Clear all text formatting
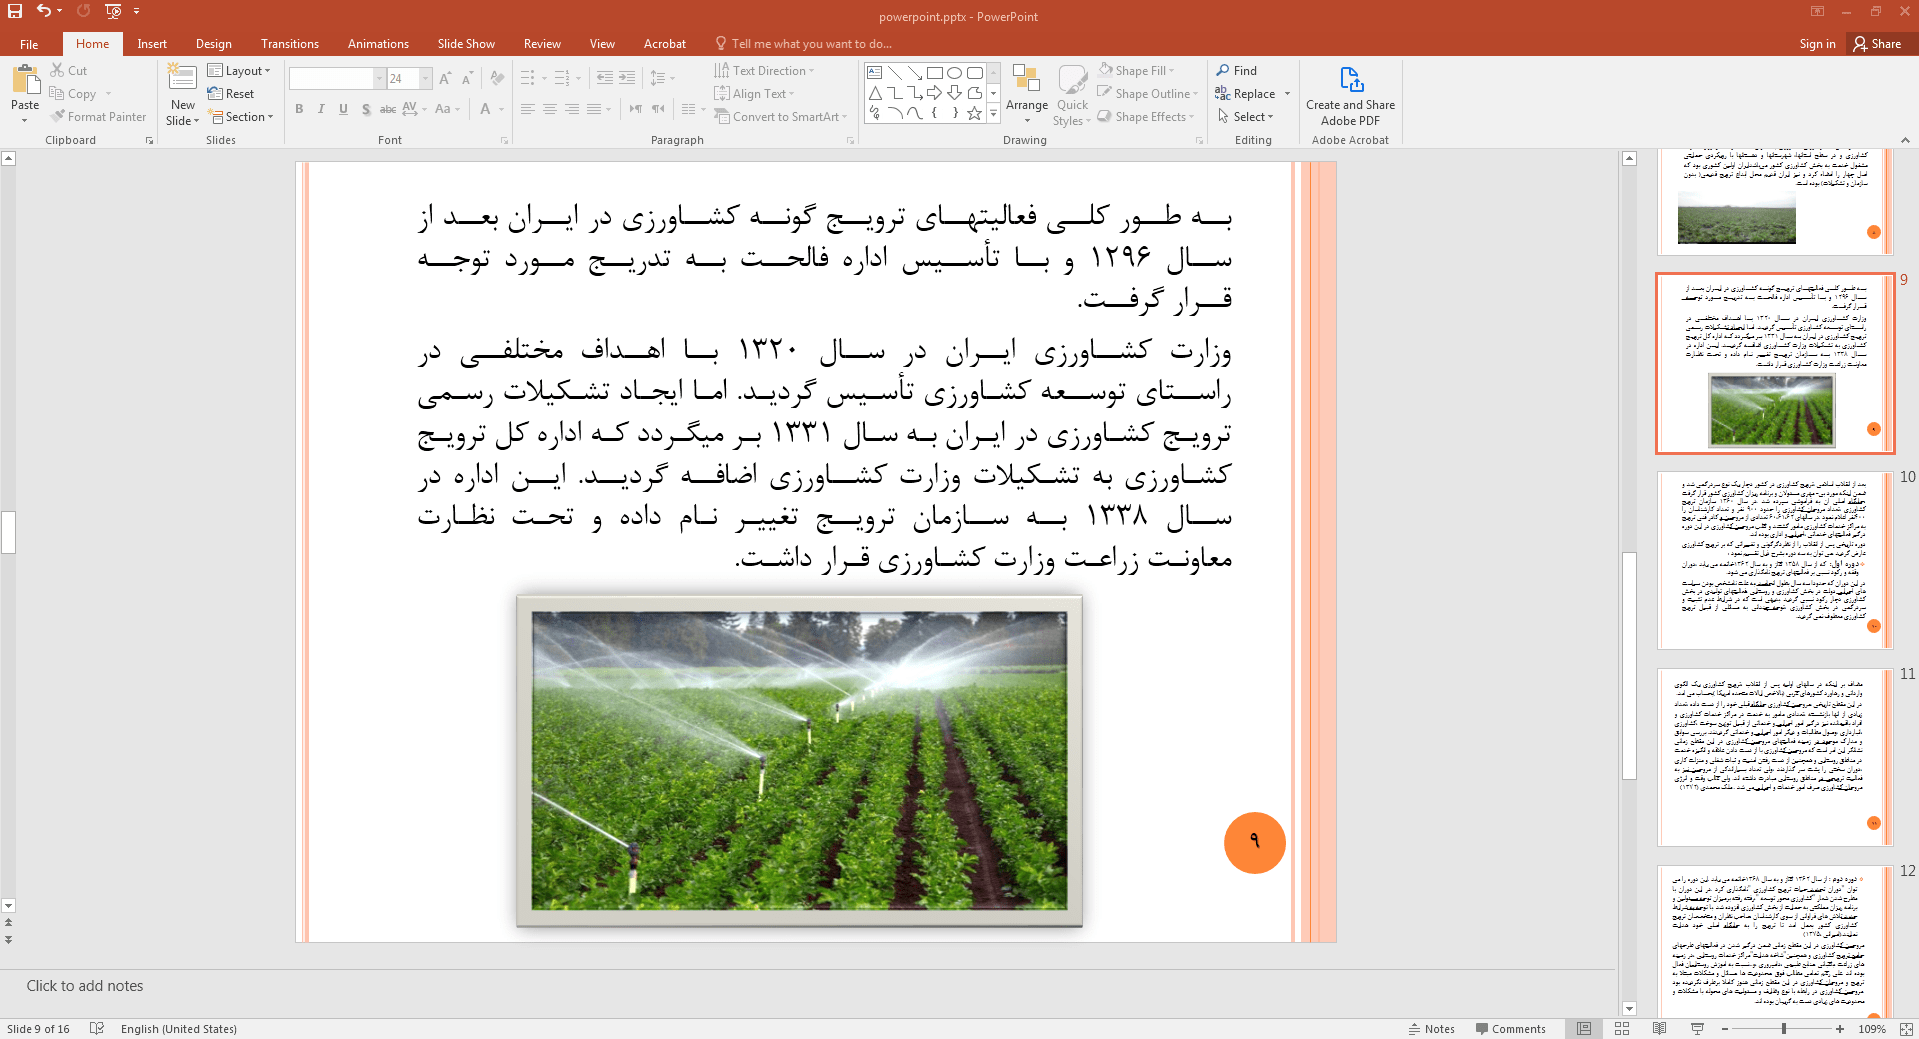 (x=497, y=78)
